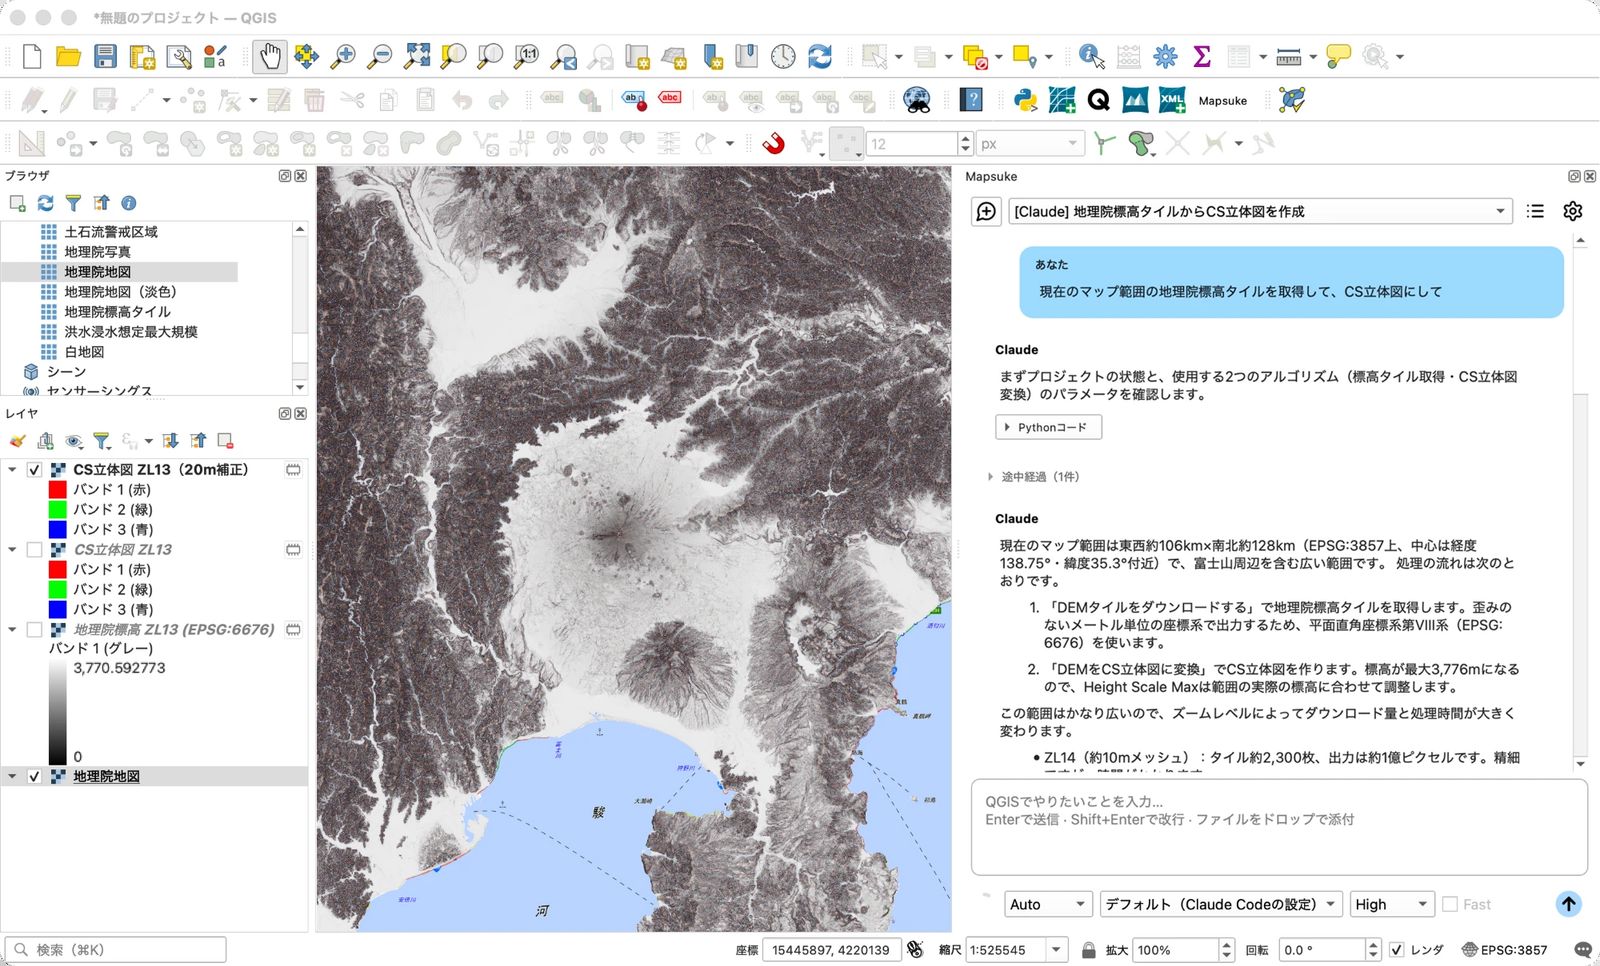Viewport: 1600px width, 966px height.
Task: Click the grayscale elevation ramp legend
Action: [58, 713]
